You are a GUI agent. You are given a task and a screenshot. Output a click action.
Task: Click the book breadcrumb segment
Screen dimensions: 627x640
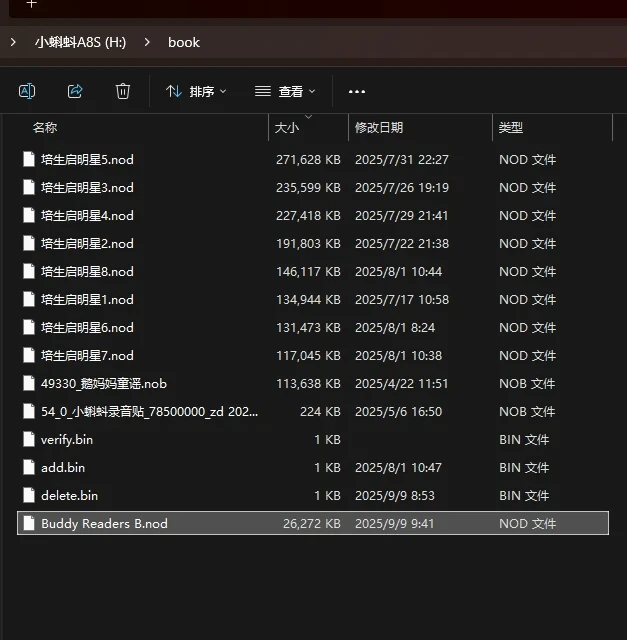pyautogui.click(x=184, y=42)
